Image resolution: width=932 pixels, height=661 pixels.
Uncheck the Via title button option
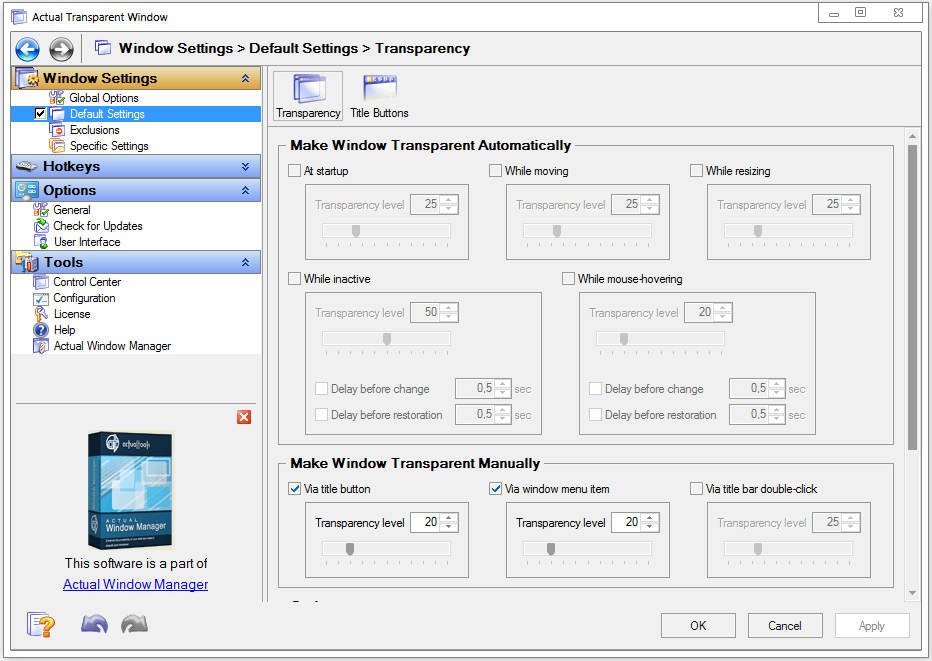pyautogui.click(x=295, y=489)
